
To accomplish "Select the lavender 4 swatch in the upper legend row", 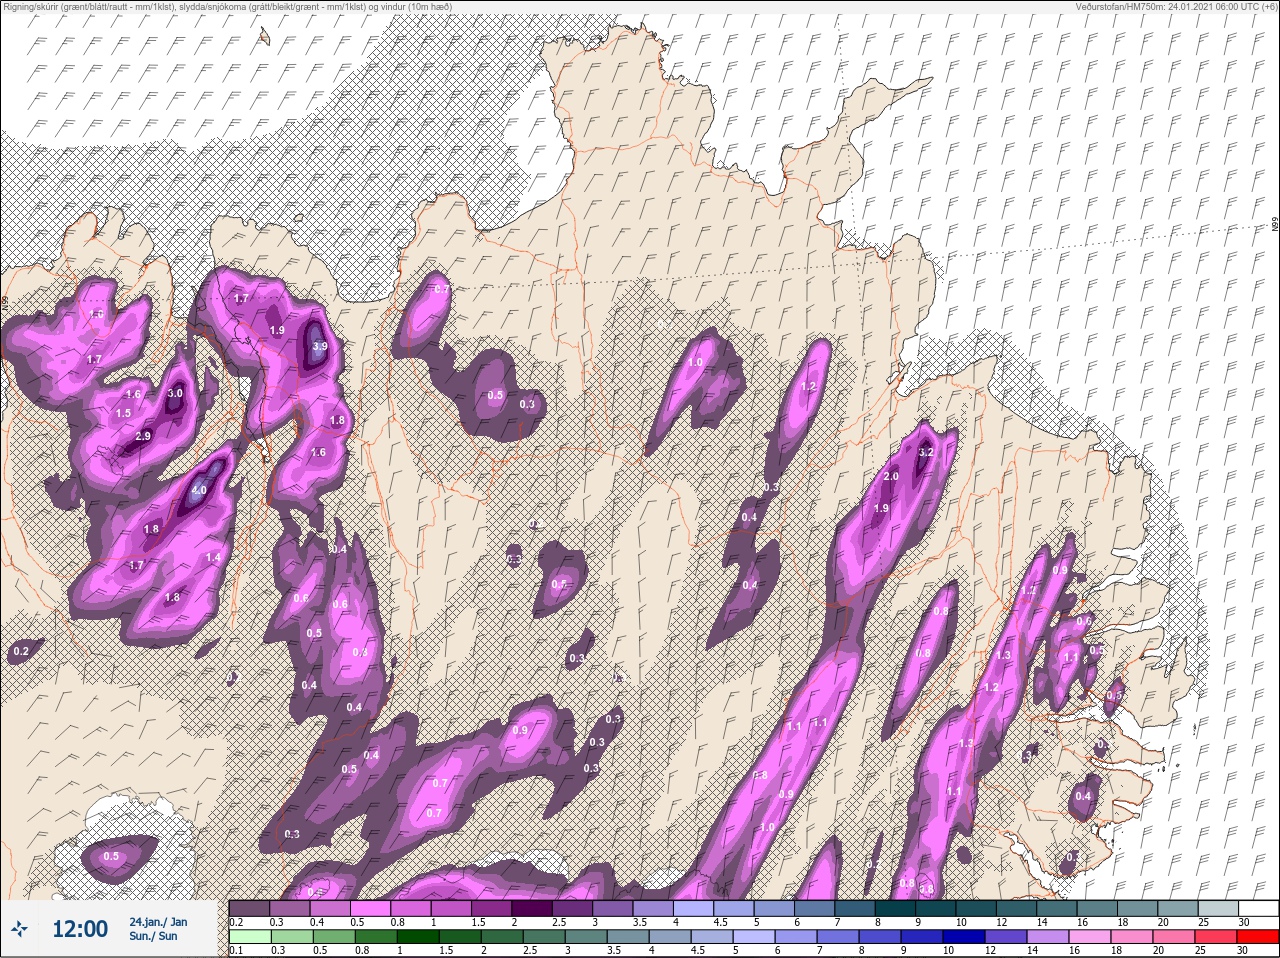I will point(693,908).
